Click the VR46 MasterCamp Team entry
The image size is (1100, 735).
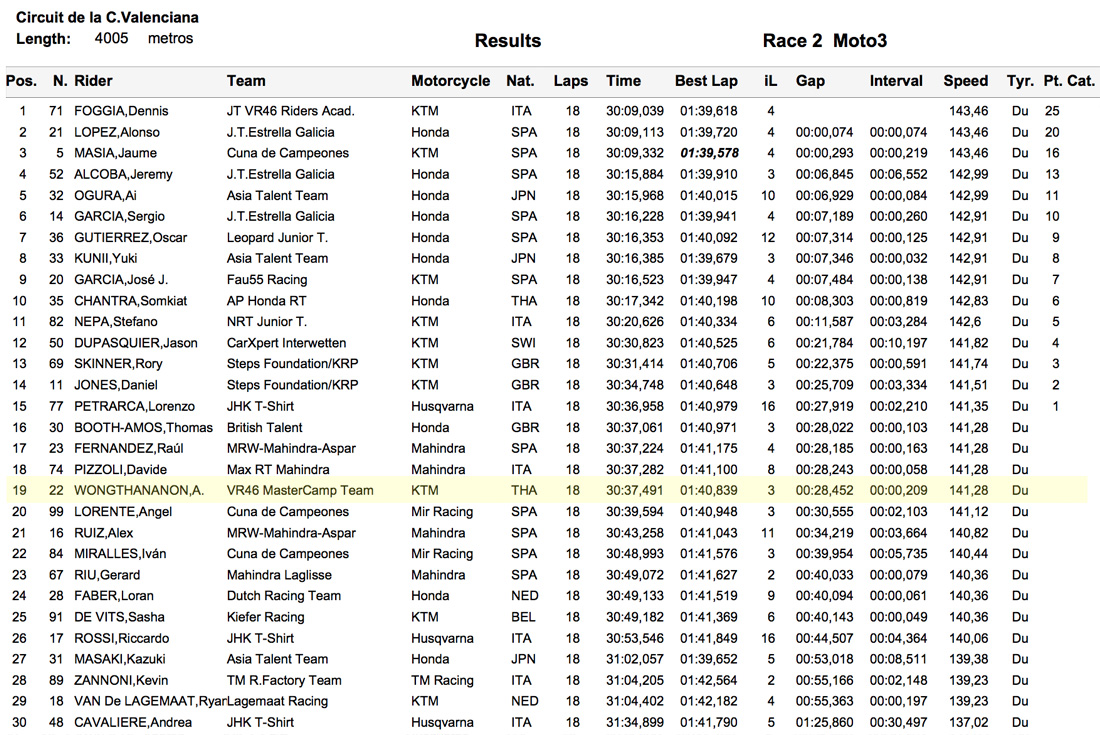tap(300, 490)
